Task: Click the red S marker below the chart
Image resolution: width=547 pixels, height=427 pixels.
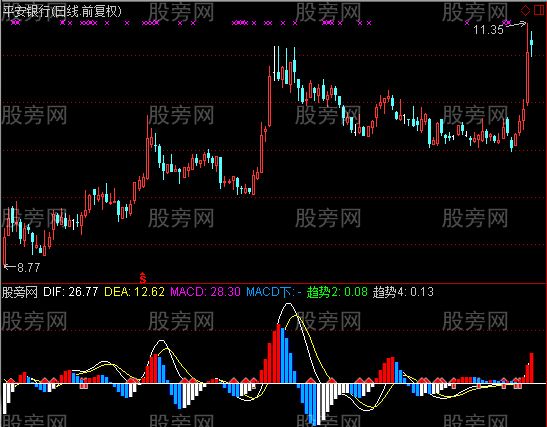Action: (x=143, y=278)
